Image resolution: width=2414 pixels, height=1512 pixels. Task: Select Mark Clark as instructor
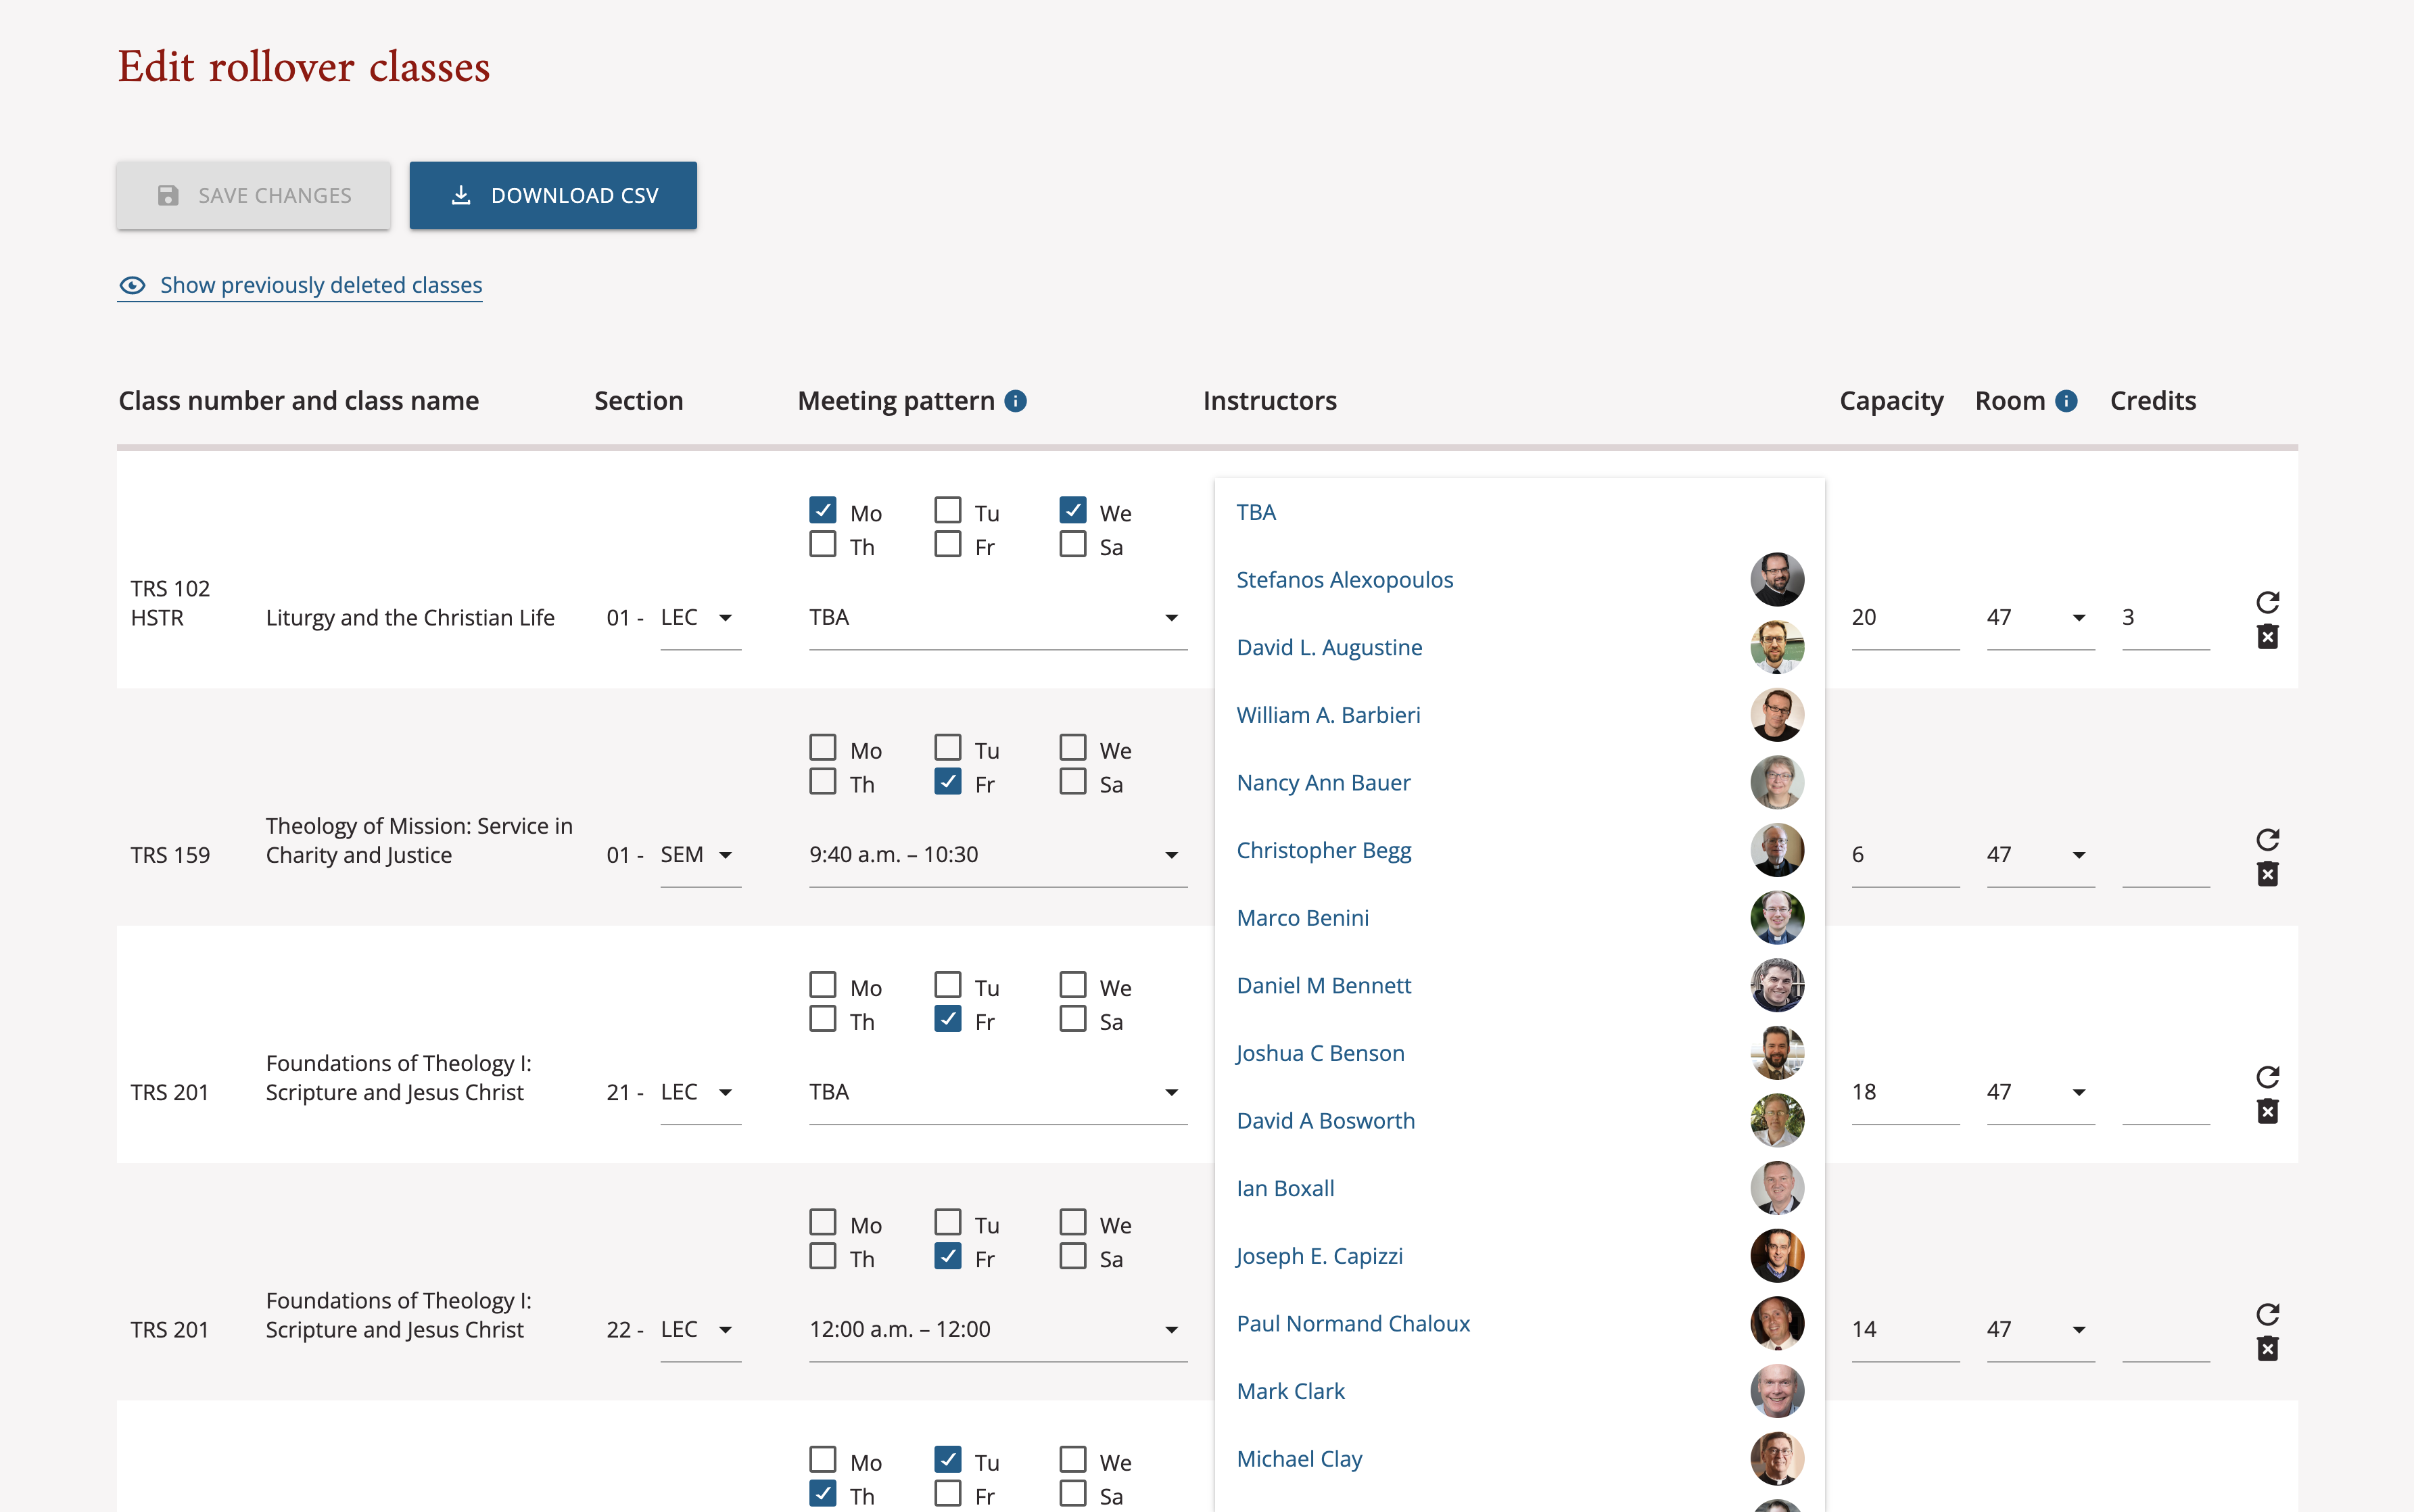click(1519, 1392)
